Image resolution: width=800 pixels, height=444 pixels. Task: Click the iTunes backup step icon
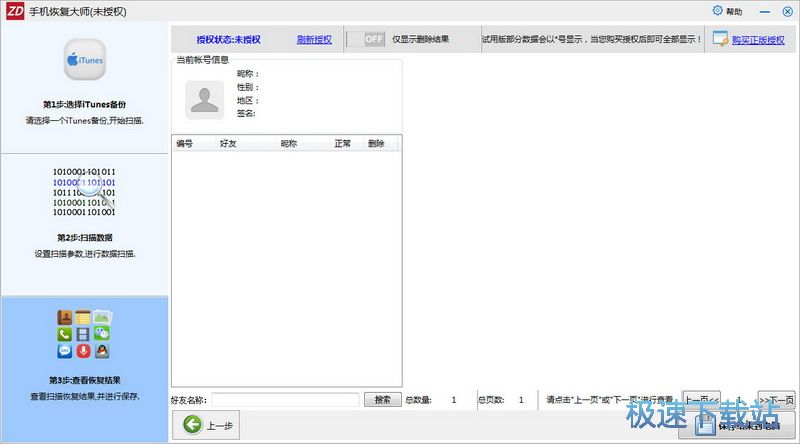84,60
